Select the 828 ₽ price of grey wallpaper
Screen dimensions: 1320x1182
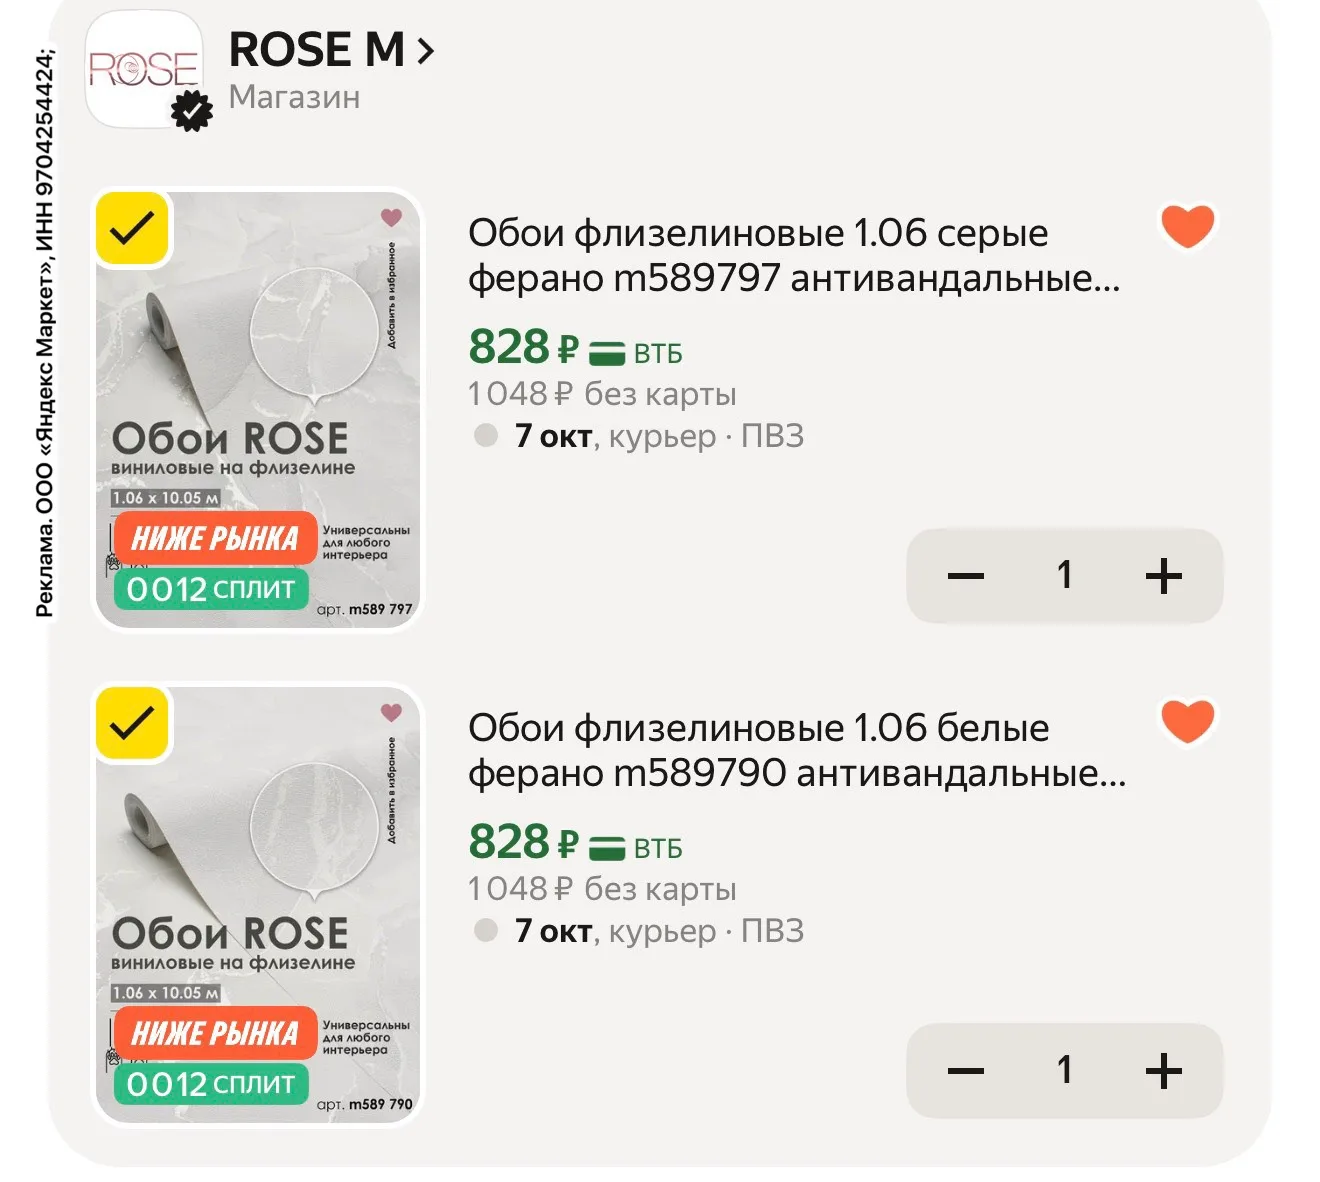(524, 347)
